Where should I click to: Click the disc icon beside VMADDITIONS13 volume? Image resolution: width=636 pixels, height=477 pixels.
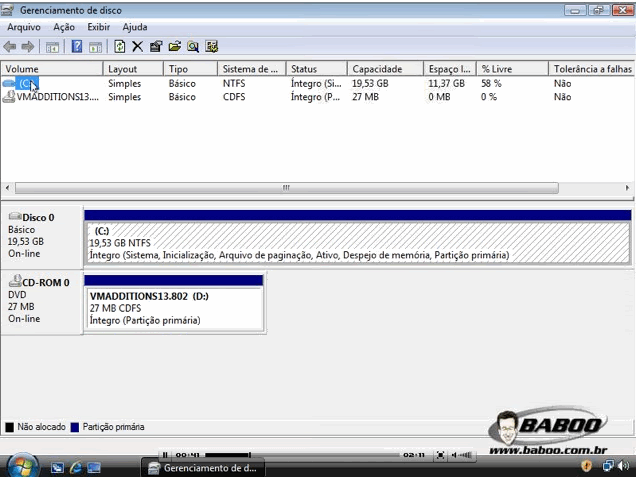(x=9, y=97)
